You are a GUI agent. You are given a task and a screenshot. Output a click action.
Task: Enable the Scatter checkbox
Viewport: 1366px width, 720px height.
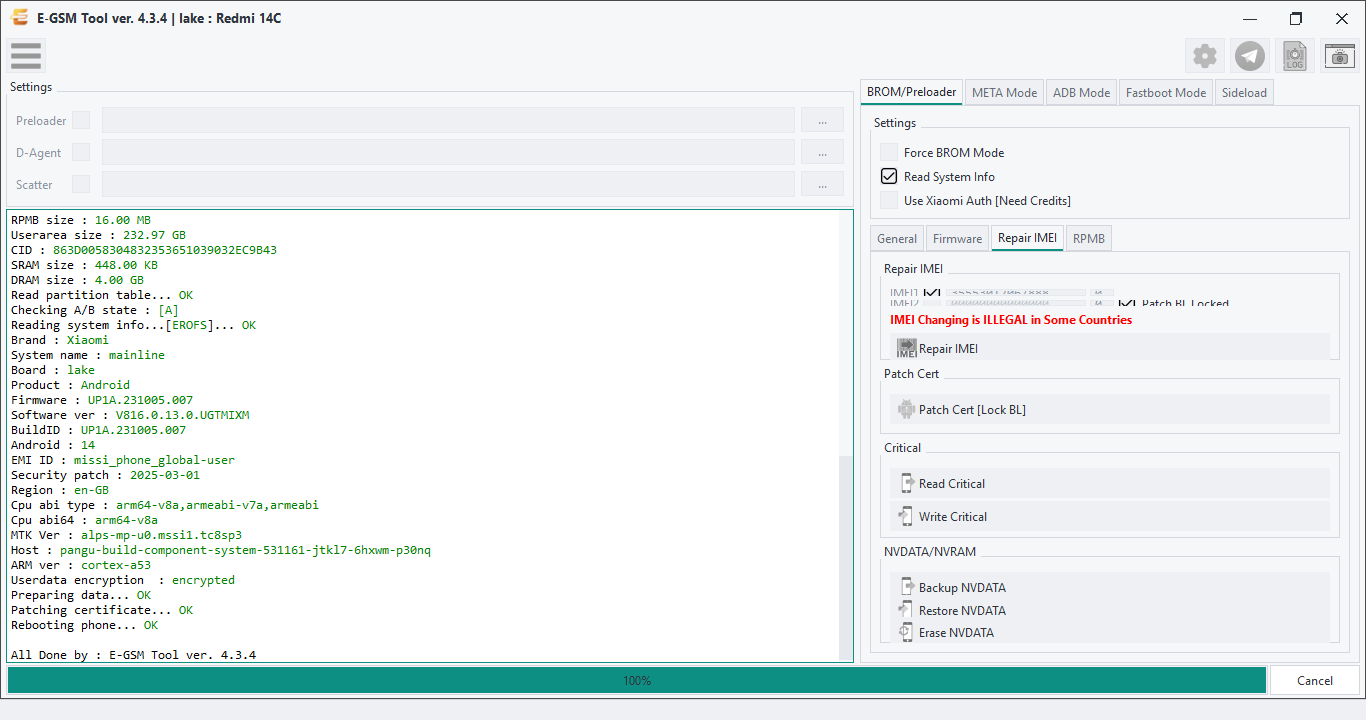[81, 184]
